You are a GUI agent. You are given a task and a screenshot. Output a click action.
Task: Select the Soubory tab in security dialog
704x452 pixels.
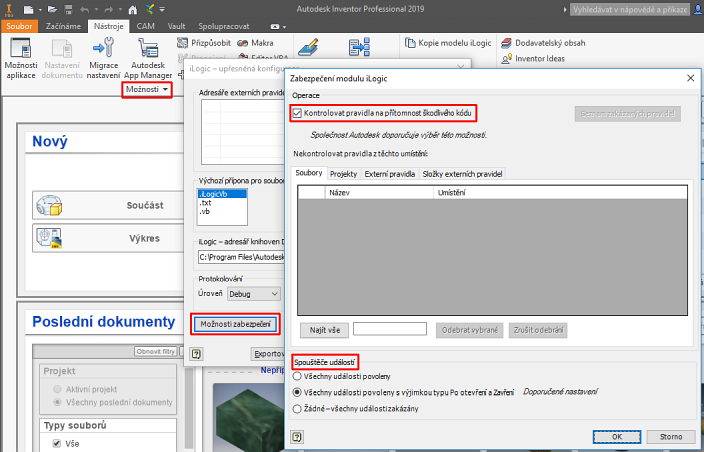point(309,173)
